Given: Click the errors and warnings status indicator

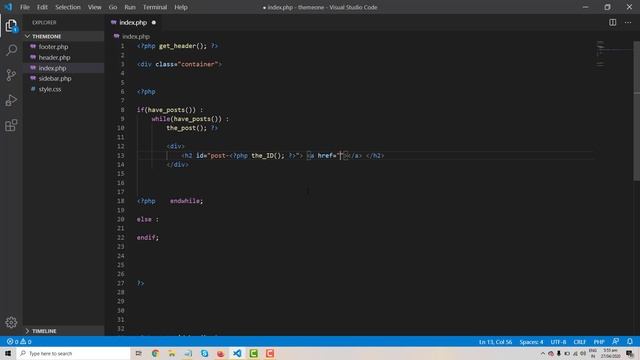Looking at the screenshot, I should [x=19, y=342].
